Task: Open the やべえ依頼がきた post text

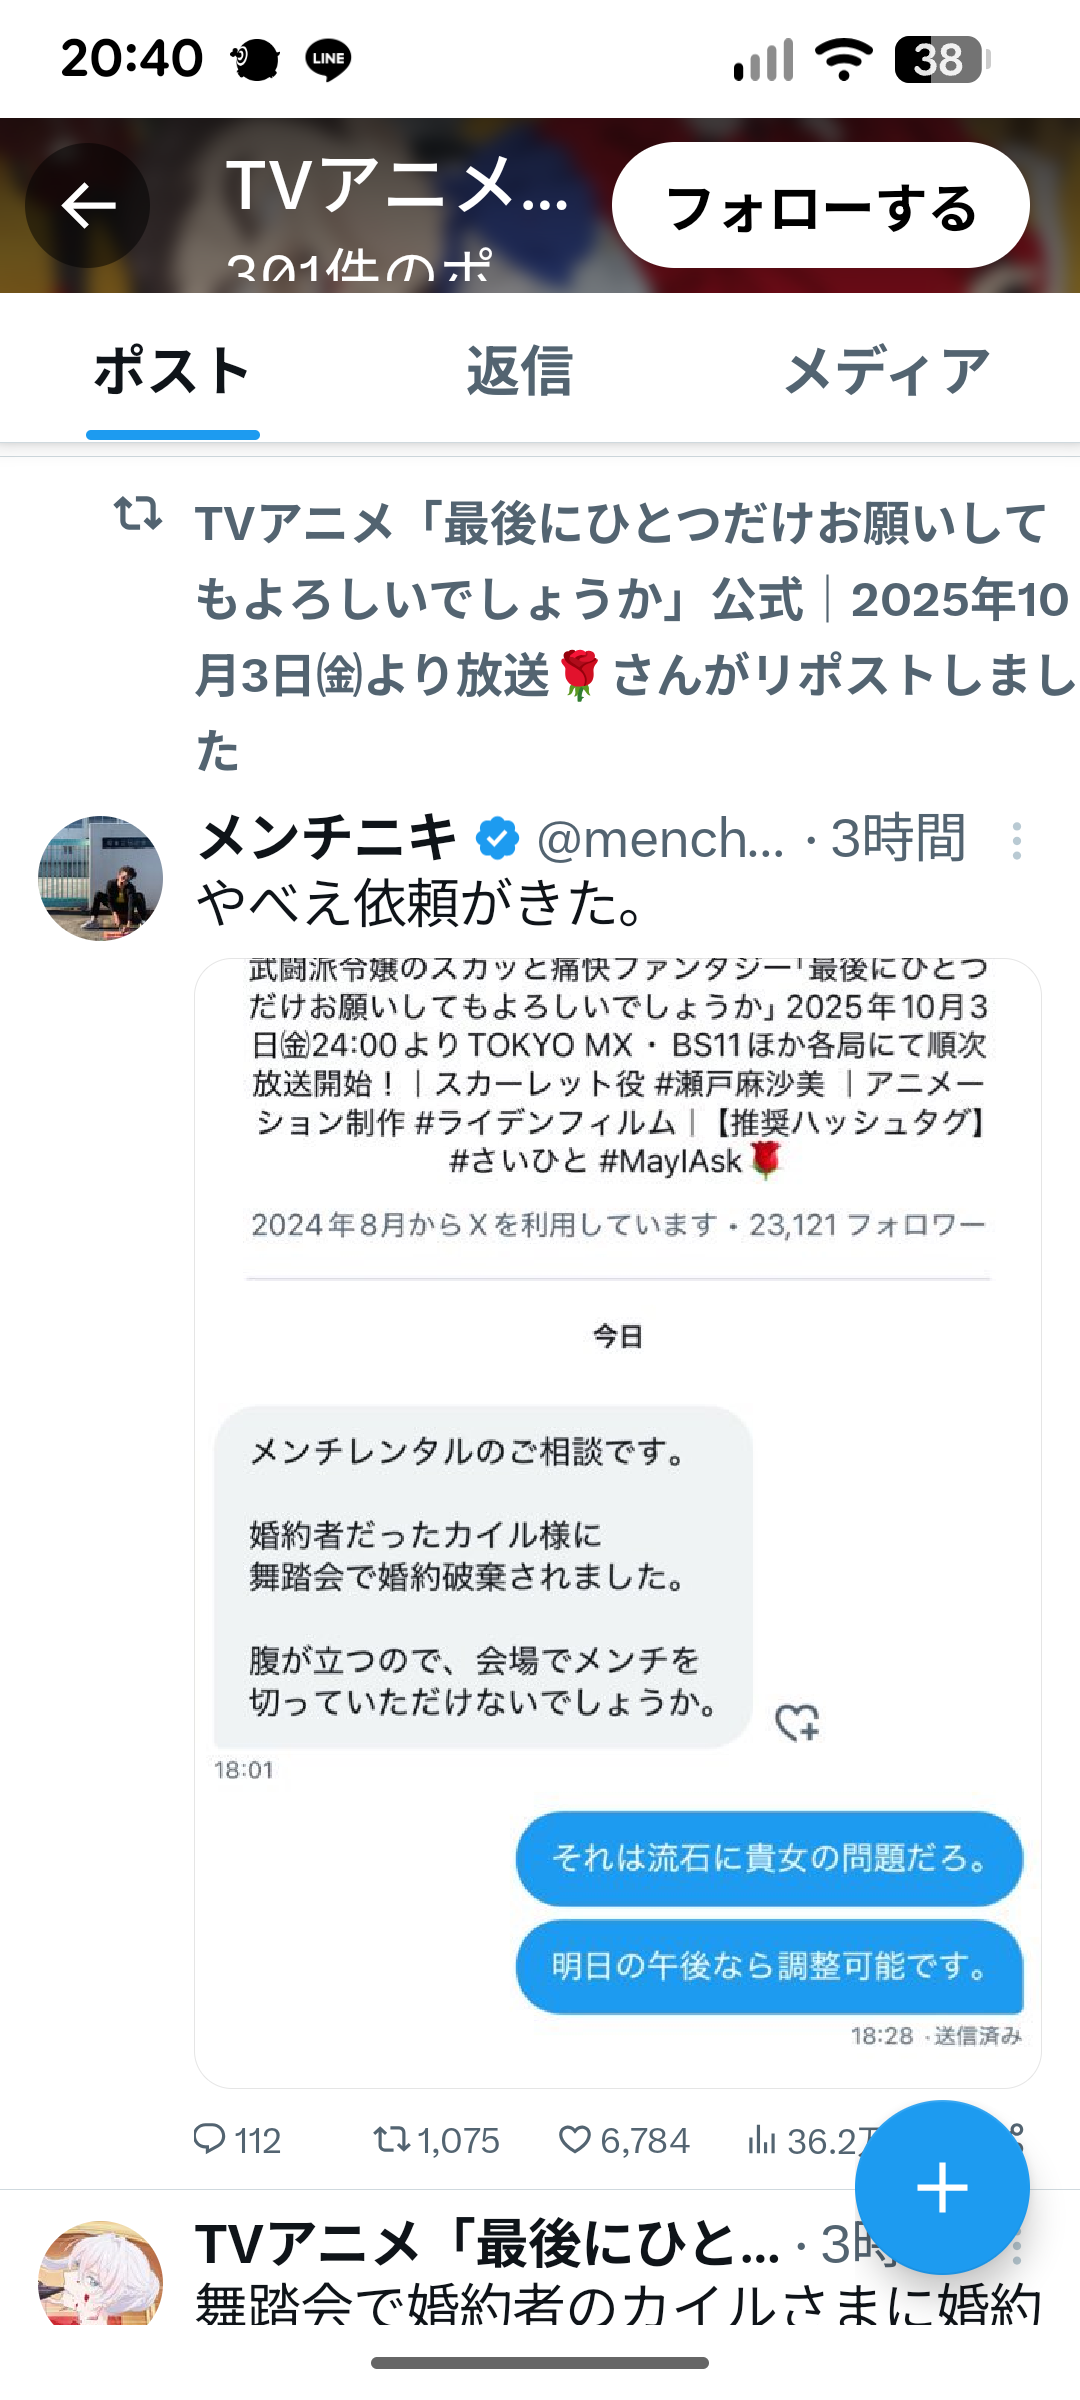Action: point(420,904)
